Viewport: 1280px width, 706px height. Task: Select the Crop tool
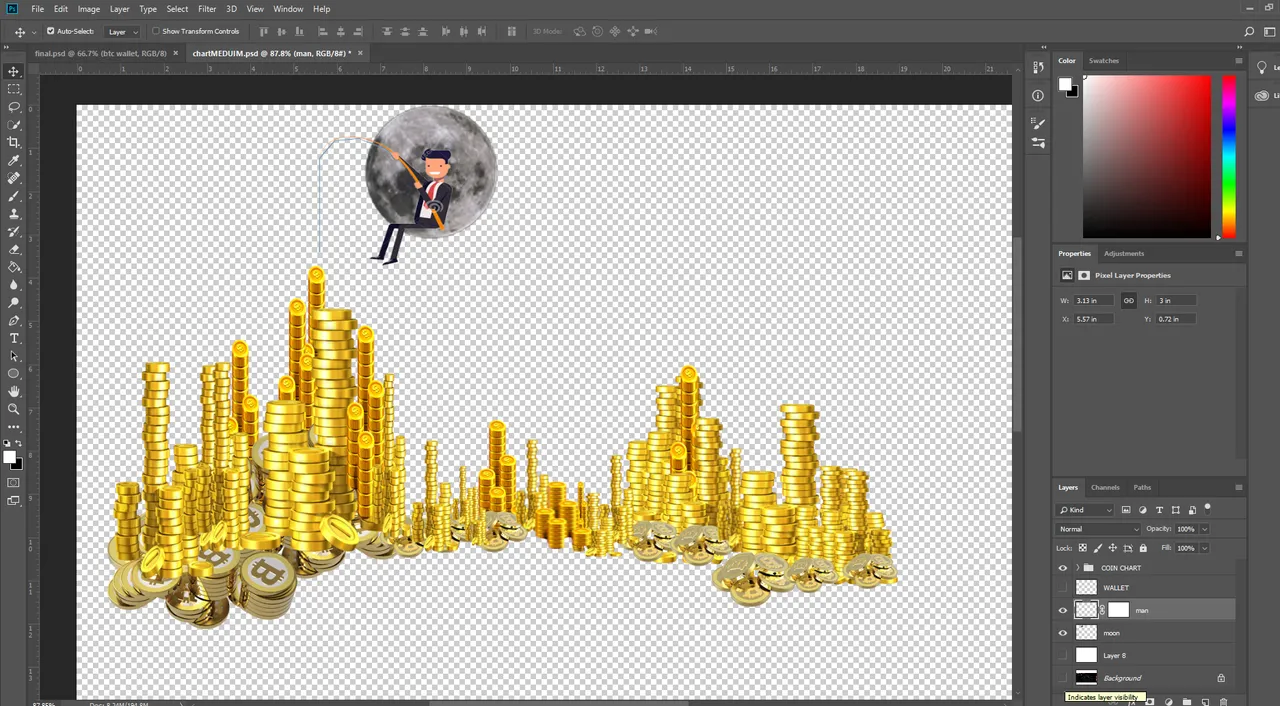[14, 142]
